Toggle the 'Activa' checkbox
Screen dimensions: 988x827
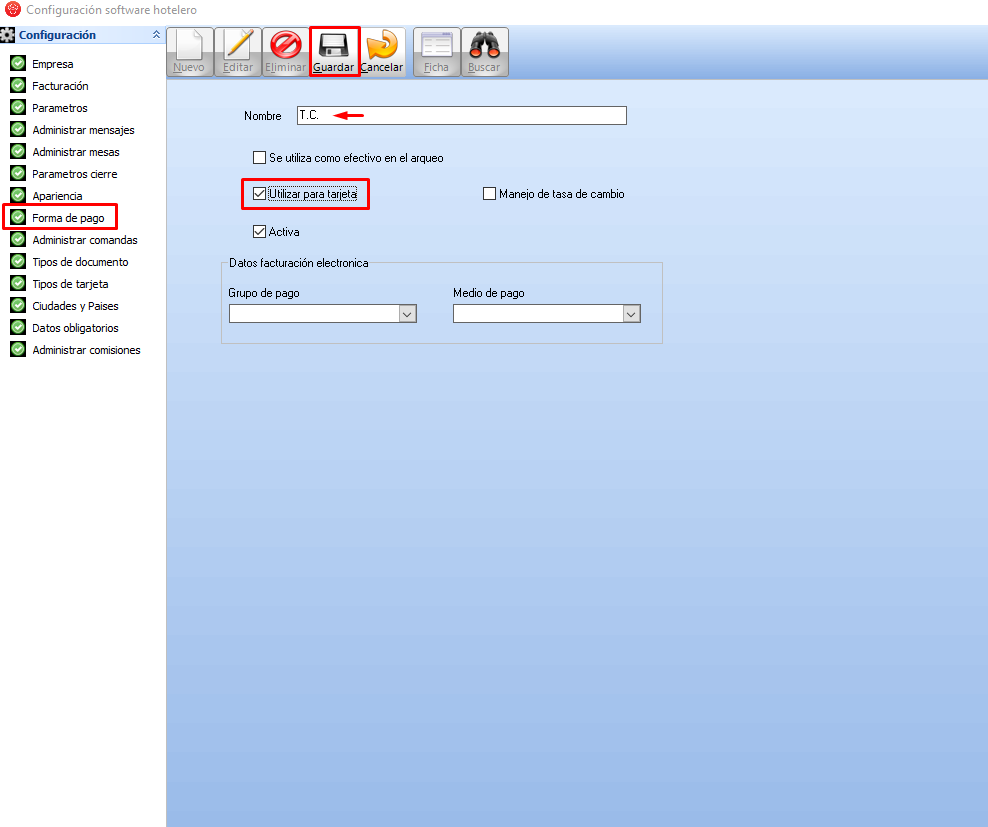(260, 232)
